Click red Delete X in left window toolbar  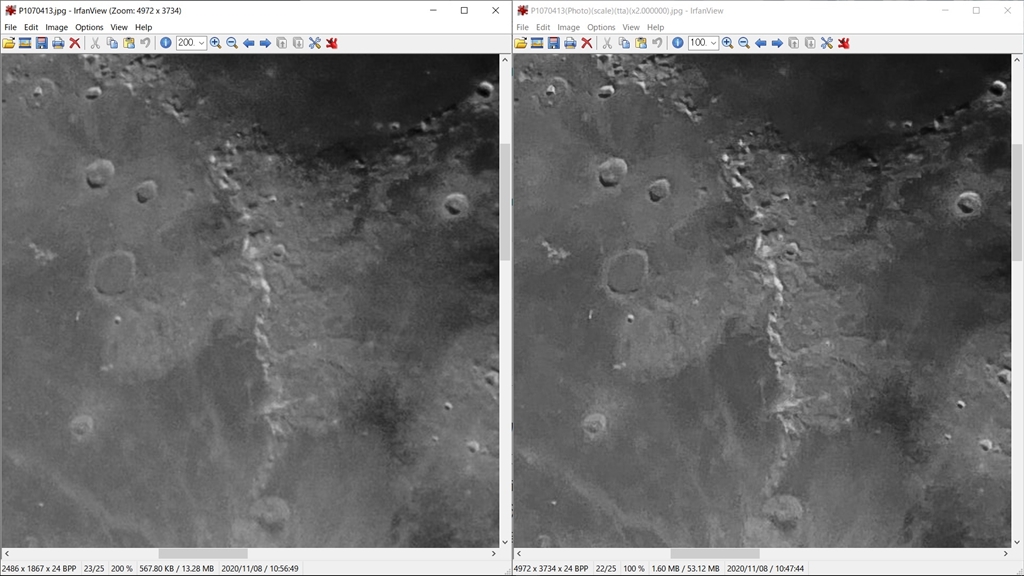[x=74, y=43]
